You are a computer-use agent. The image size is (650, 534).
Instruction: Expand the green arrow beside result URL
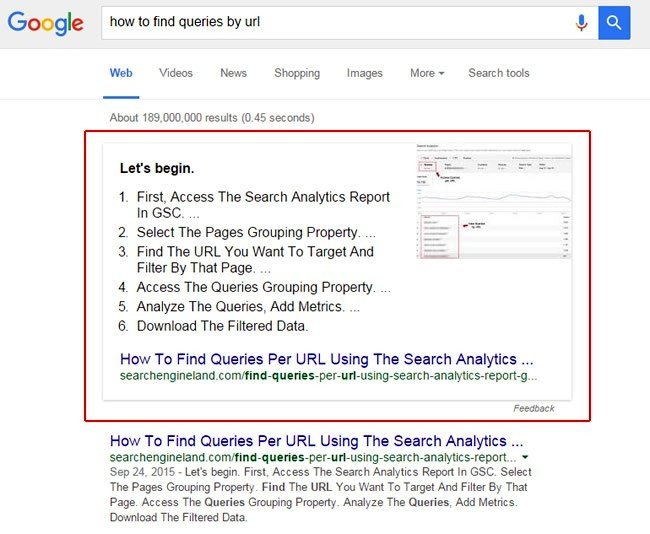click(x=526, y=457)
